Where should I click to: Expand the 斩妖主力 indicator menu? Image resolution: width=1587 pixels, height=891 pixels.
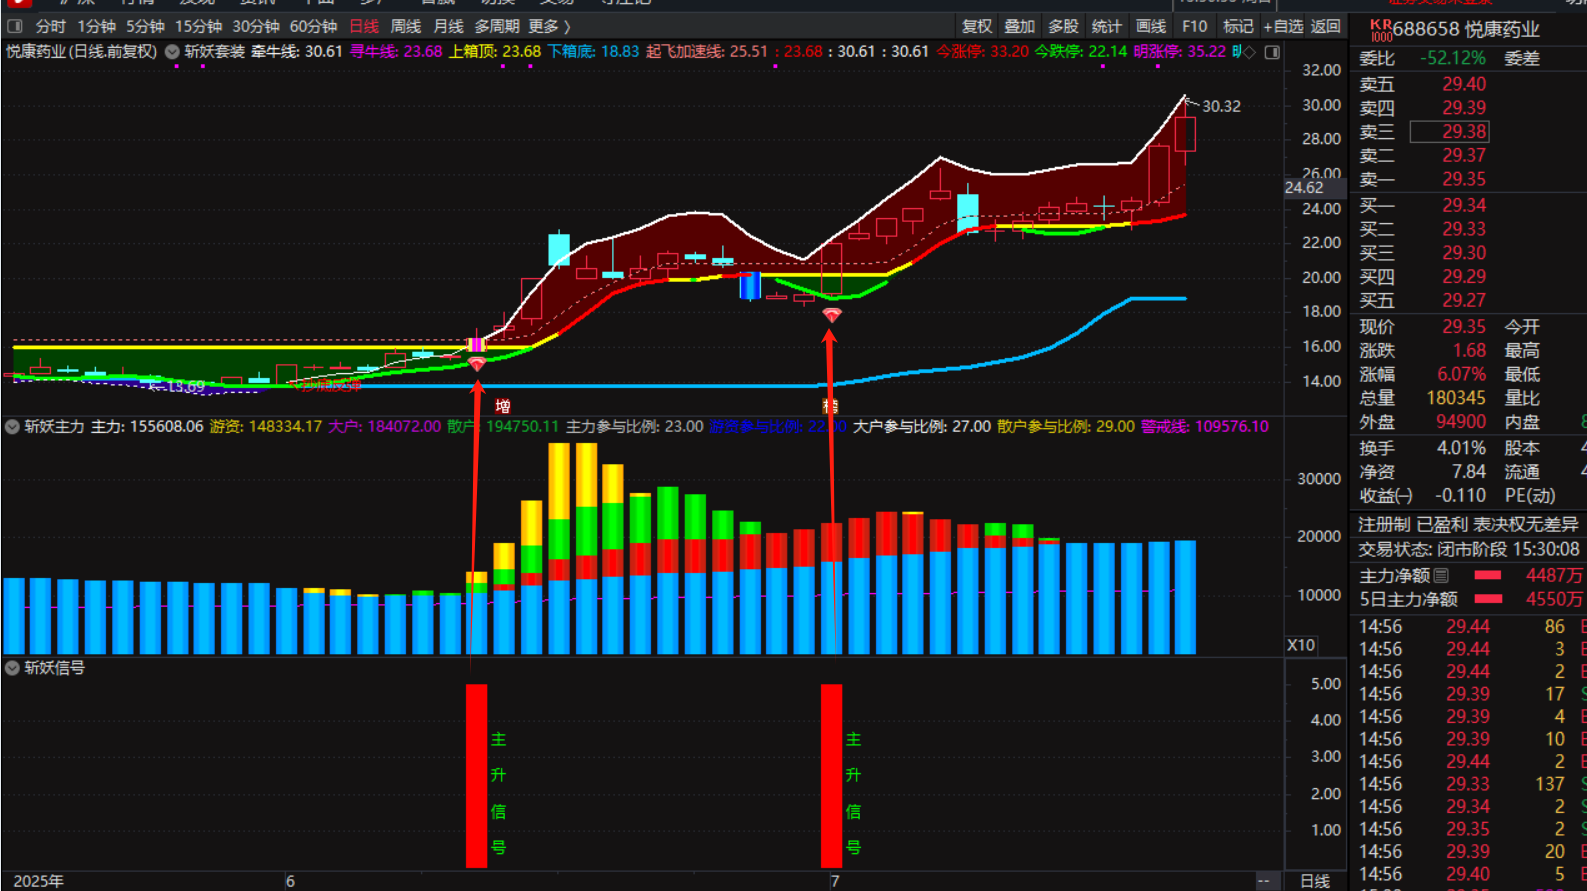click(x=12, y=427)
